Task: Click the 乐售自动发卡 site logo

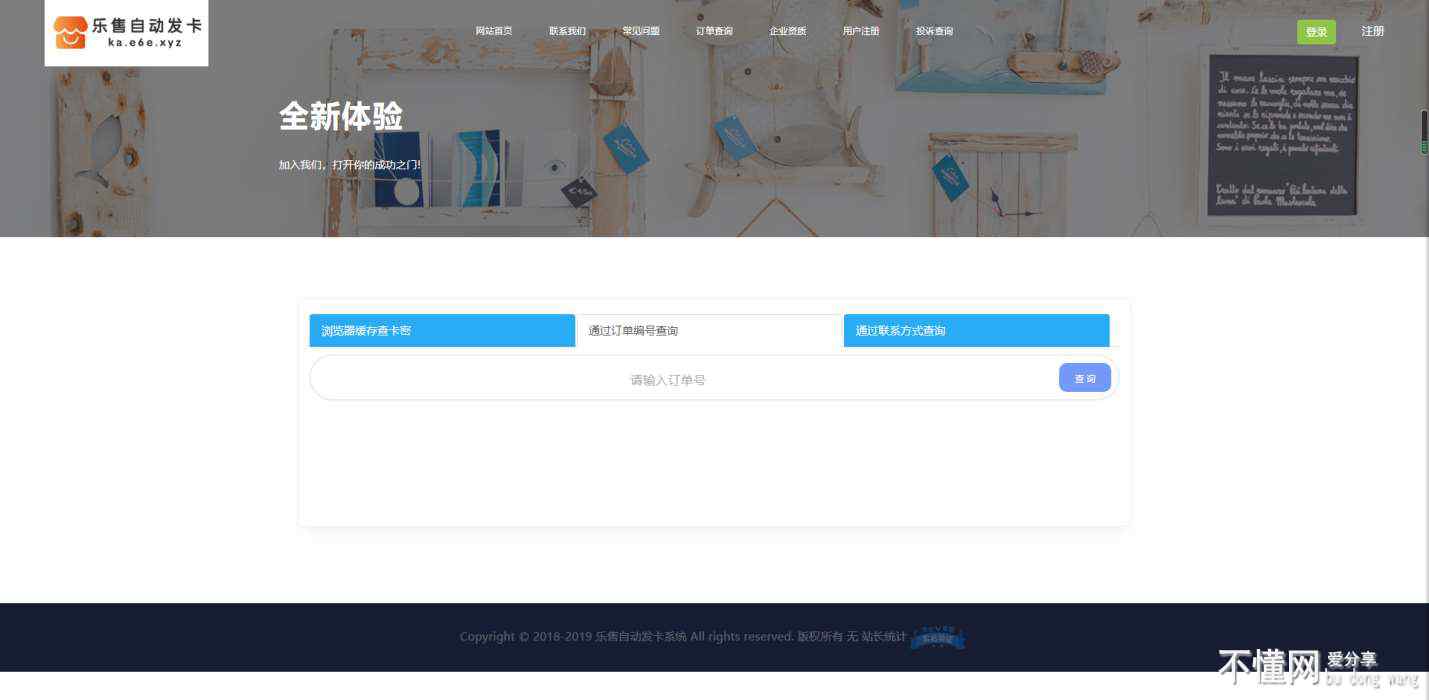Action: coord(126,32)
